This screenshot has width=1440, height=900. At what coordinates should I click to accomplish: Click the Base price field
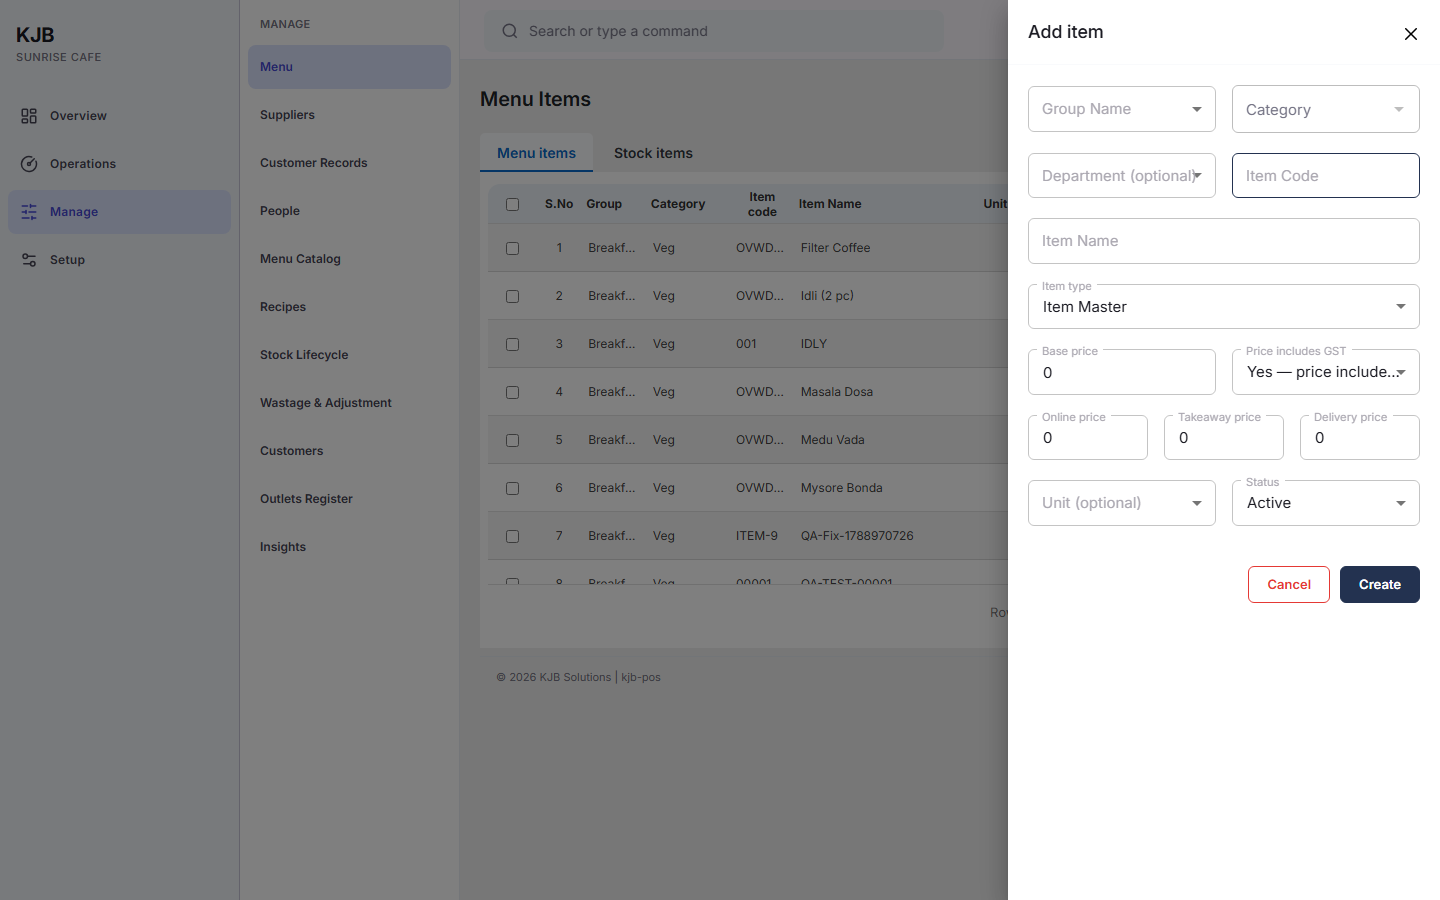click(x=1122, y=372)
